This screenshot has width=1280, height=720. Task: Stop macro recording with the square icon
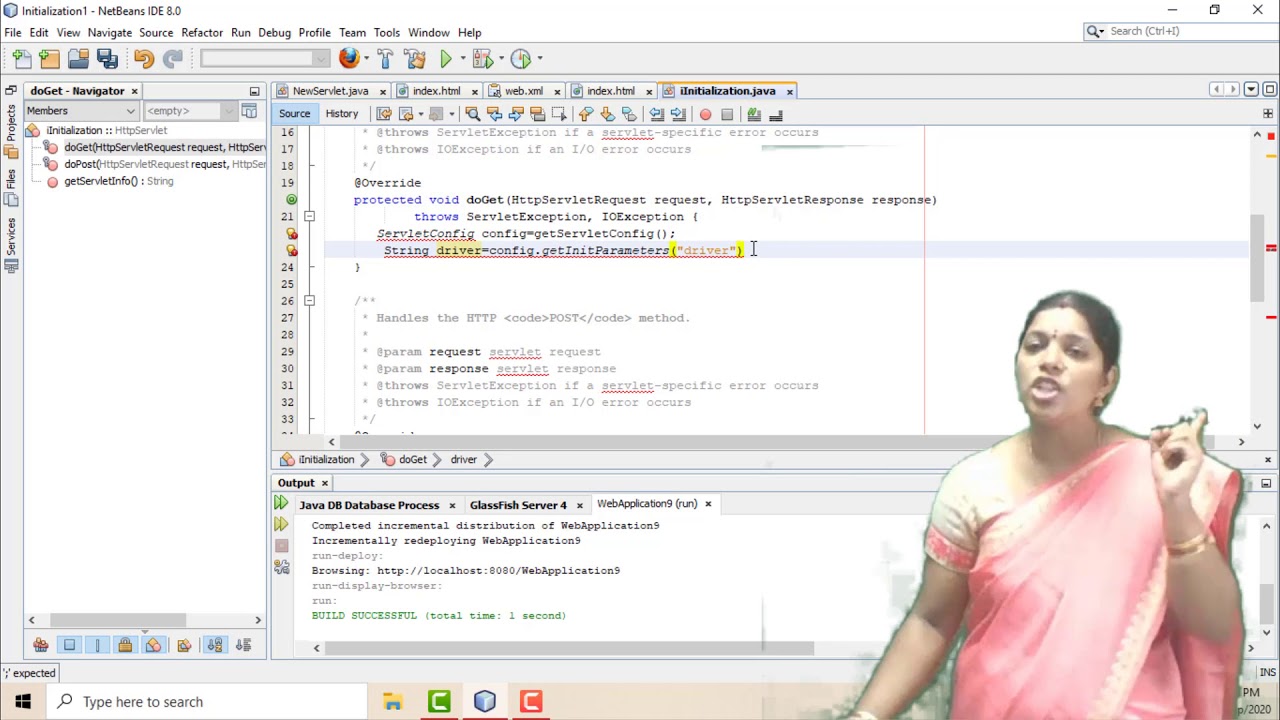(x=727, y=114)
